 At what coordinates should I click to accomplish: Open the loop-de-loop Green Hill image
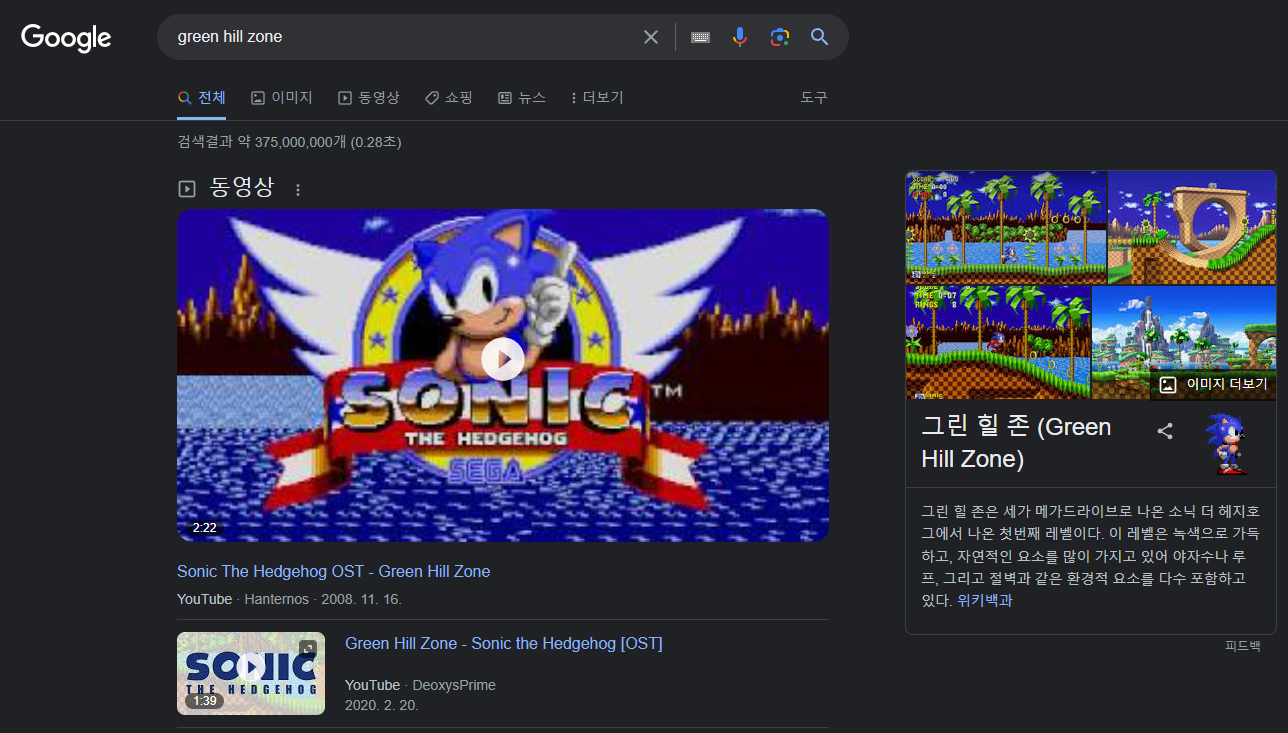pyautogui.click(x=1192, y=227)
